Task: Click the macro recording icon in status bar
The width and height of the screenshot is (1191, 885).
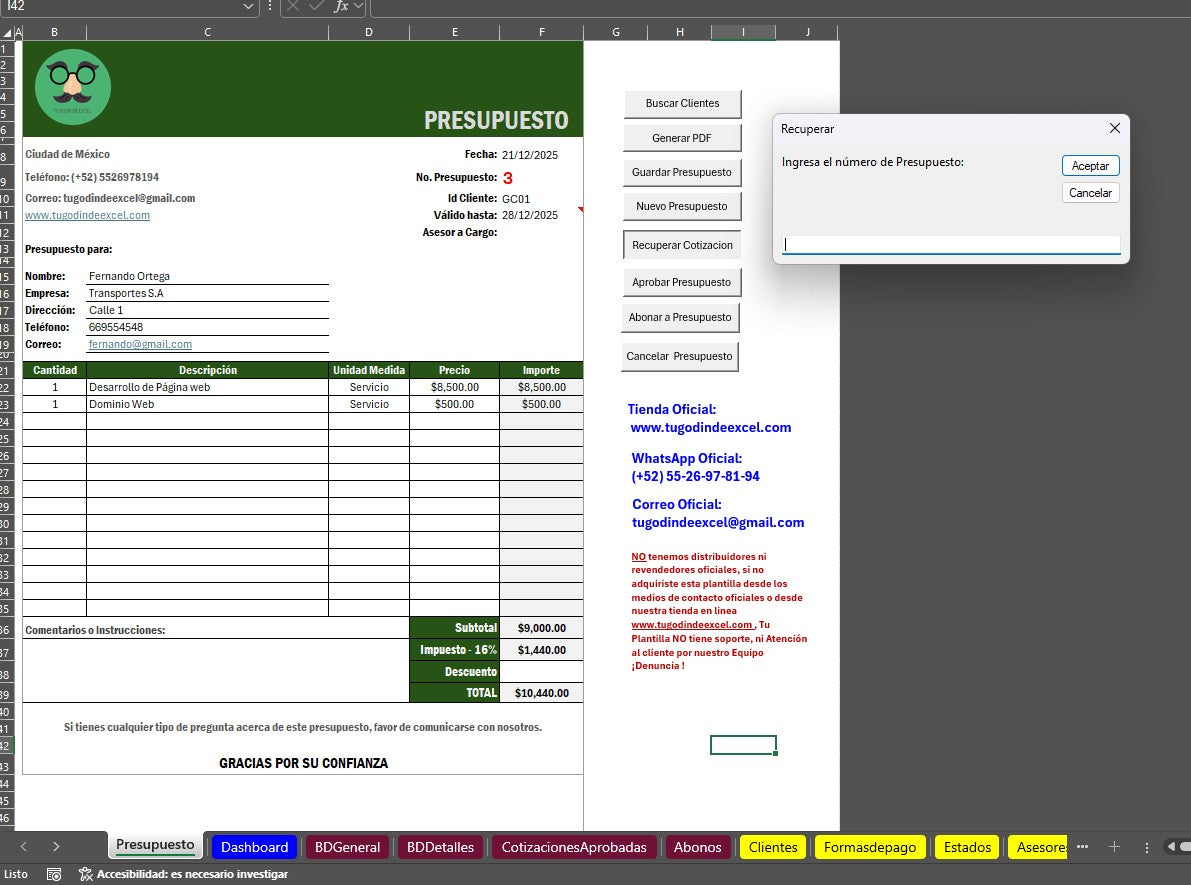Action: [x=54, y=873]
